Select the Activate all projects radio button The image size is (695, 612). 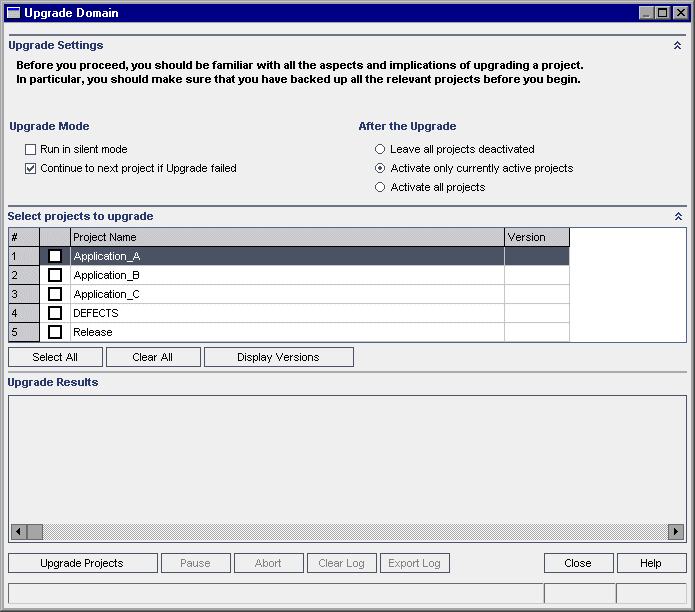(x=380, y=187)
